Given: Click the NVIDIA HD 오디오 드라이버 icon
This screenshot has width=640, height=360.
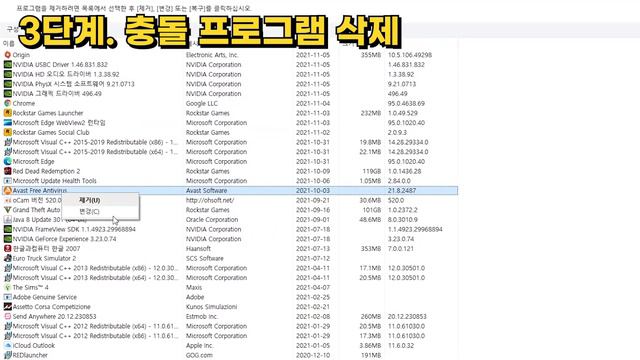Looking at the screenshot, I should pos(7,74).
